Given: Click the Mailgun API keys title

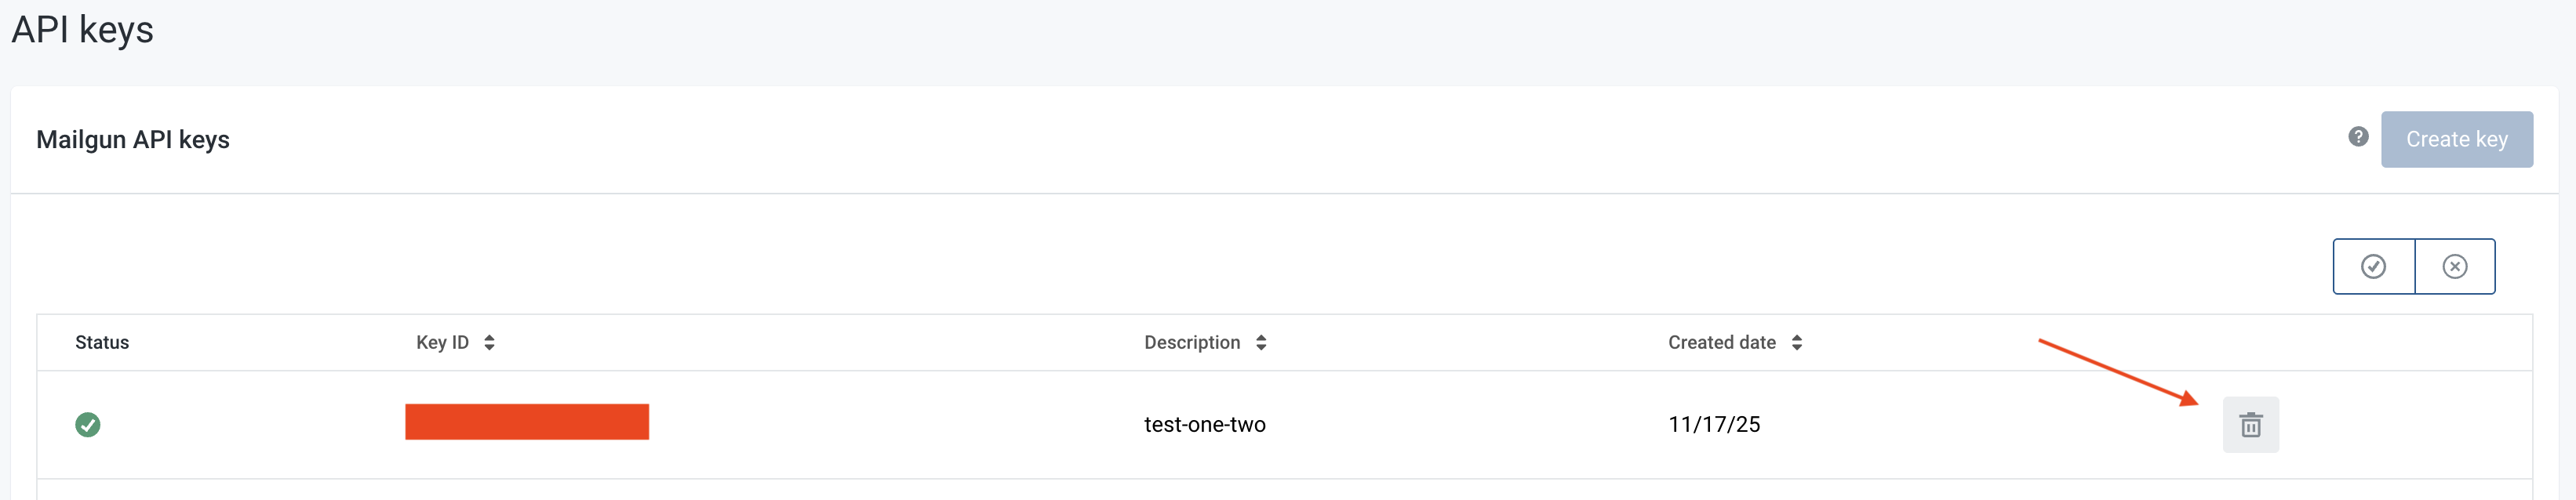Looking at the screenshot, I should (133, 140).
